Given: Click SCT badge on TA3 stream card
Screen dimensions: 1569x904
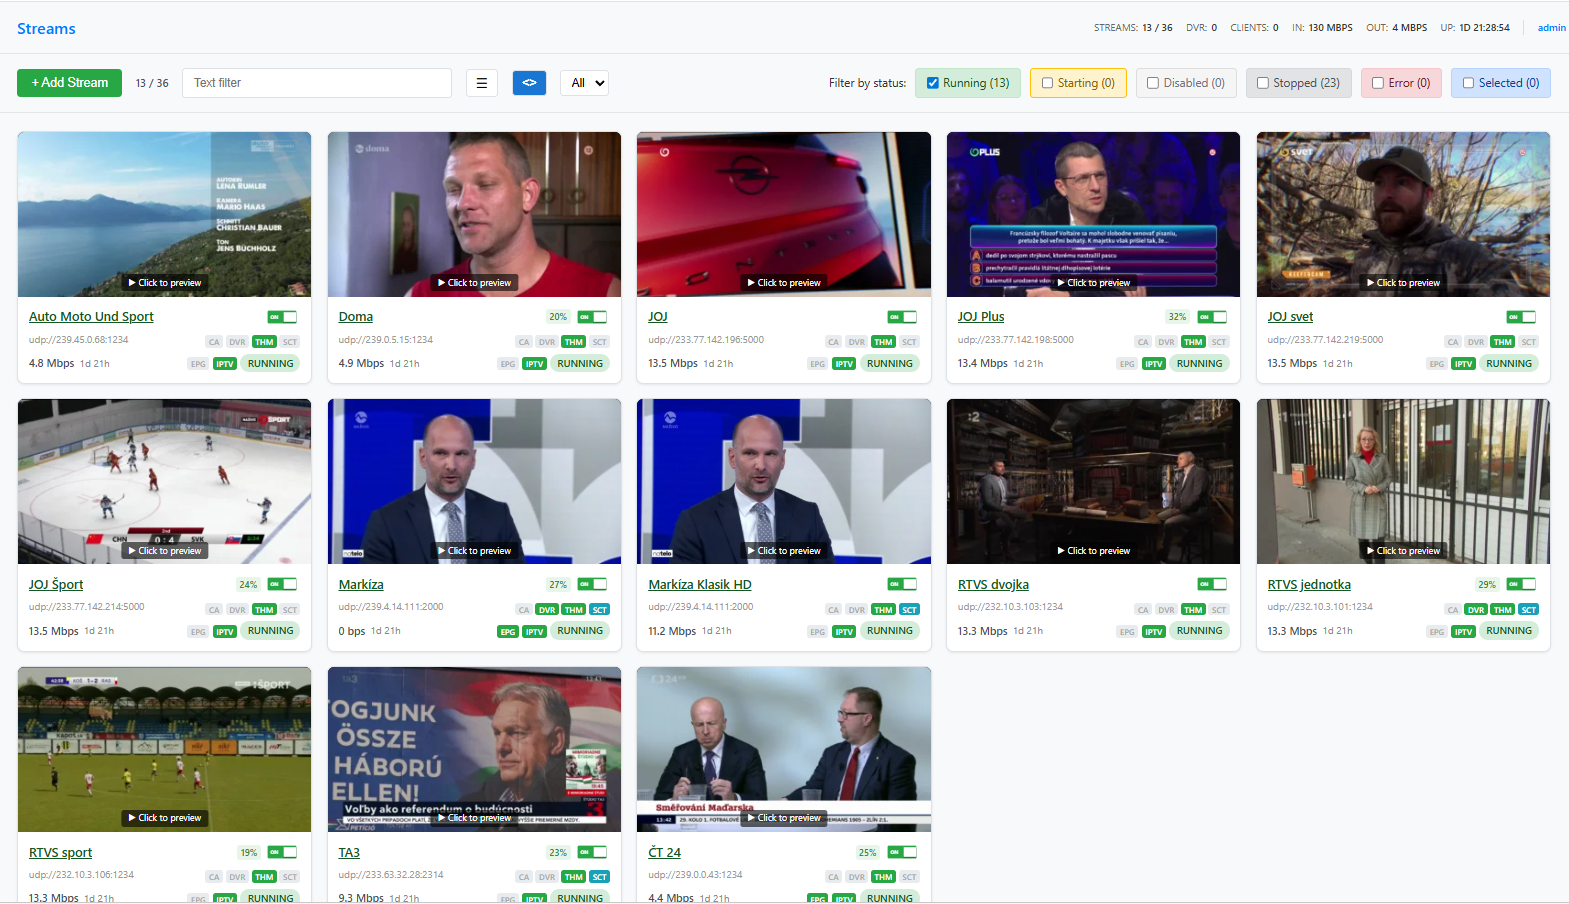Looking at the screenshot, I should pos(599,878).
